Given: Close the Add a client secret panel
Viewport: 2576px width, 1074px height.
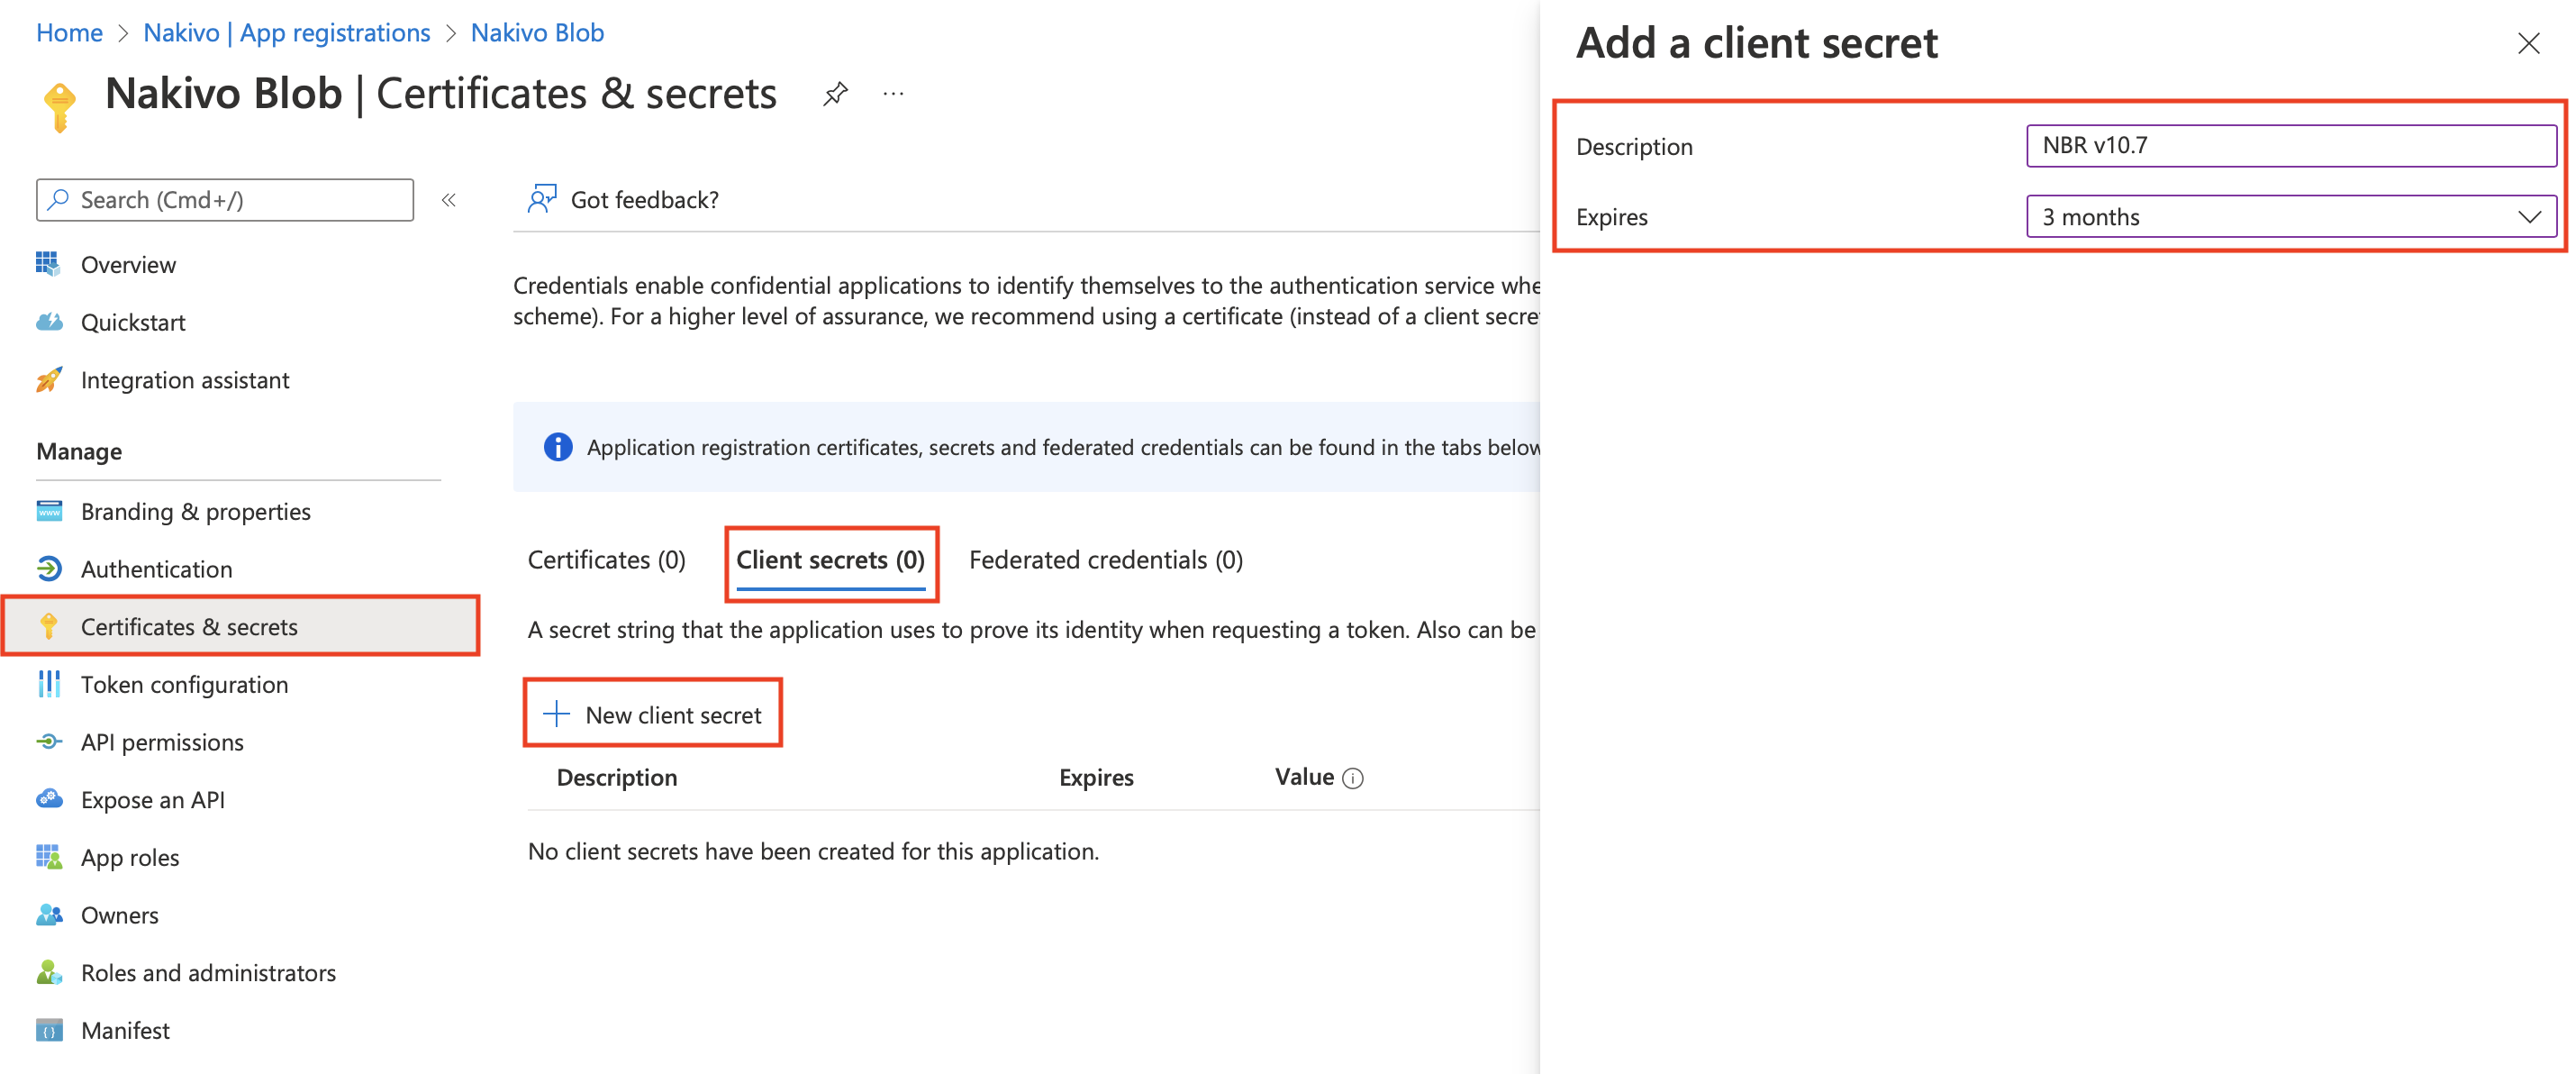Looking at the screenshot, I should [2527, 44].
